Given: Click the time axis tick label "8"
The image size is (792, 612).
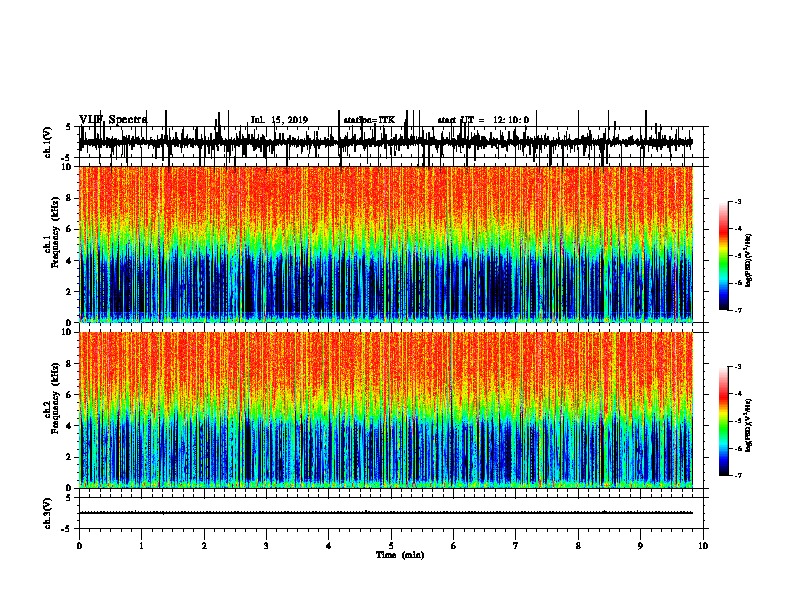Looking at the screenshot, I should pyautogui.click(x=578, y=546).
